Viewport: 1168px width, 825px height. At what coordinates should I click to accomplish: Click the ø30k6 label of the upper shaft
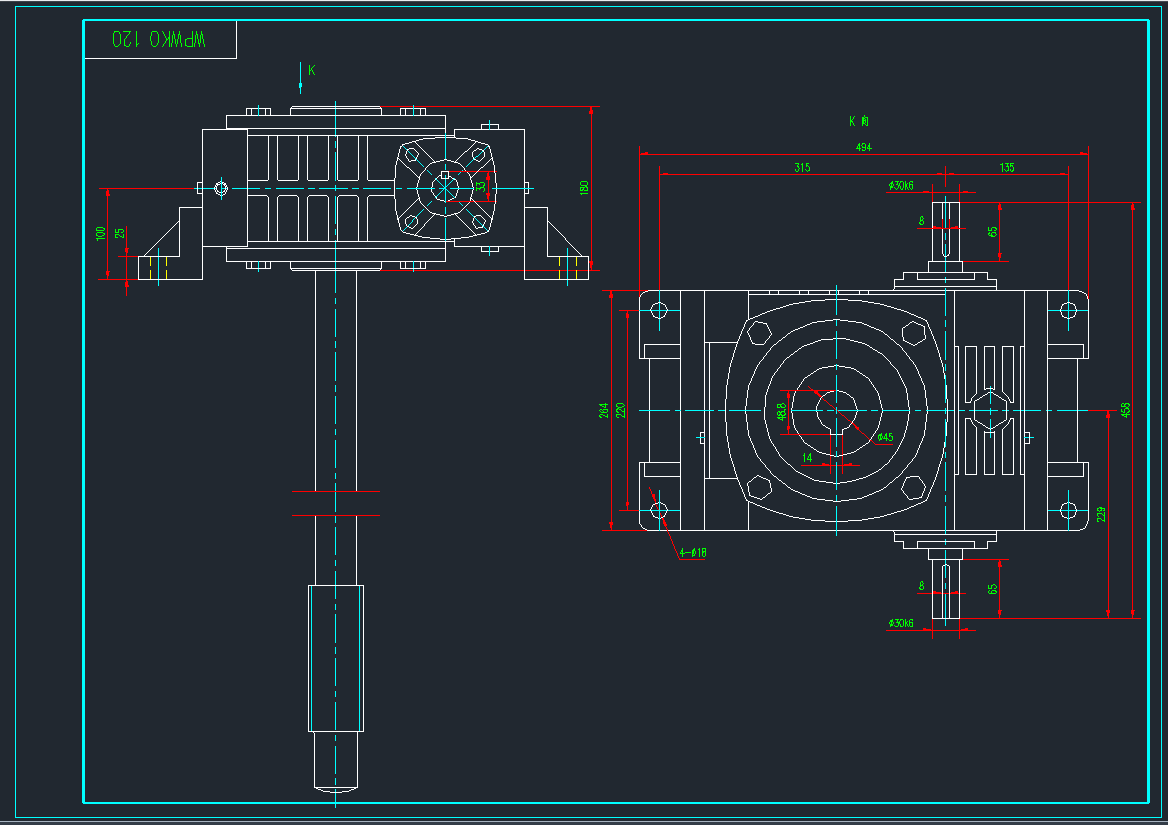point(901,185)
